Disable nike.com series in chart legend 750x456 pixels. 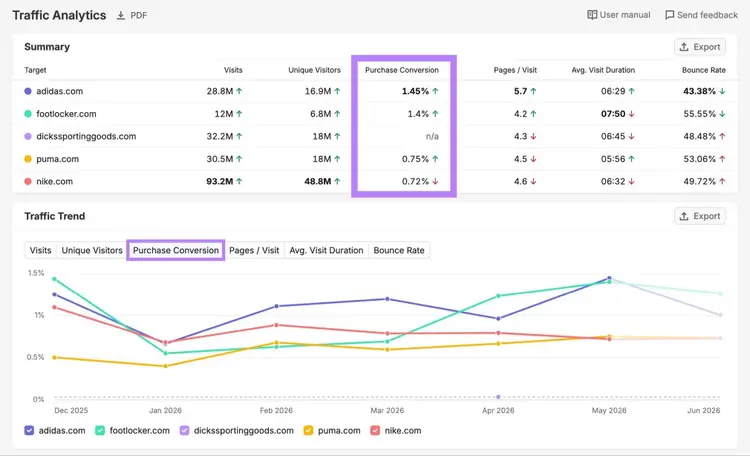point(375,430)
